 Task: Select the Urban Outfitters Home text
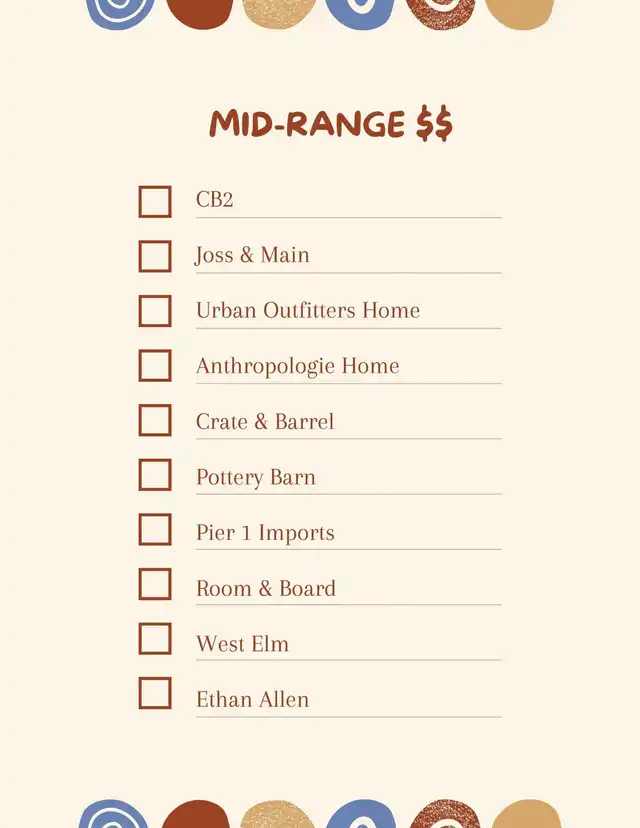[307, 310]
